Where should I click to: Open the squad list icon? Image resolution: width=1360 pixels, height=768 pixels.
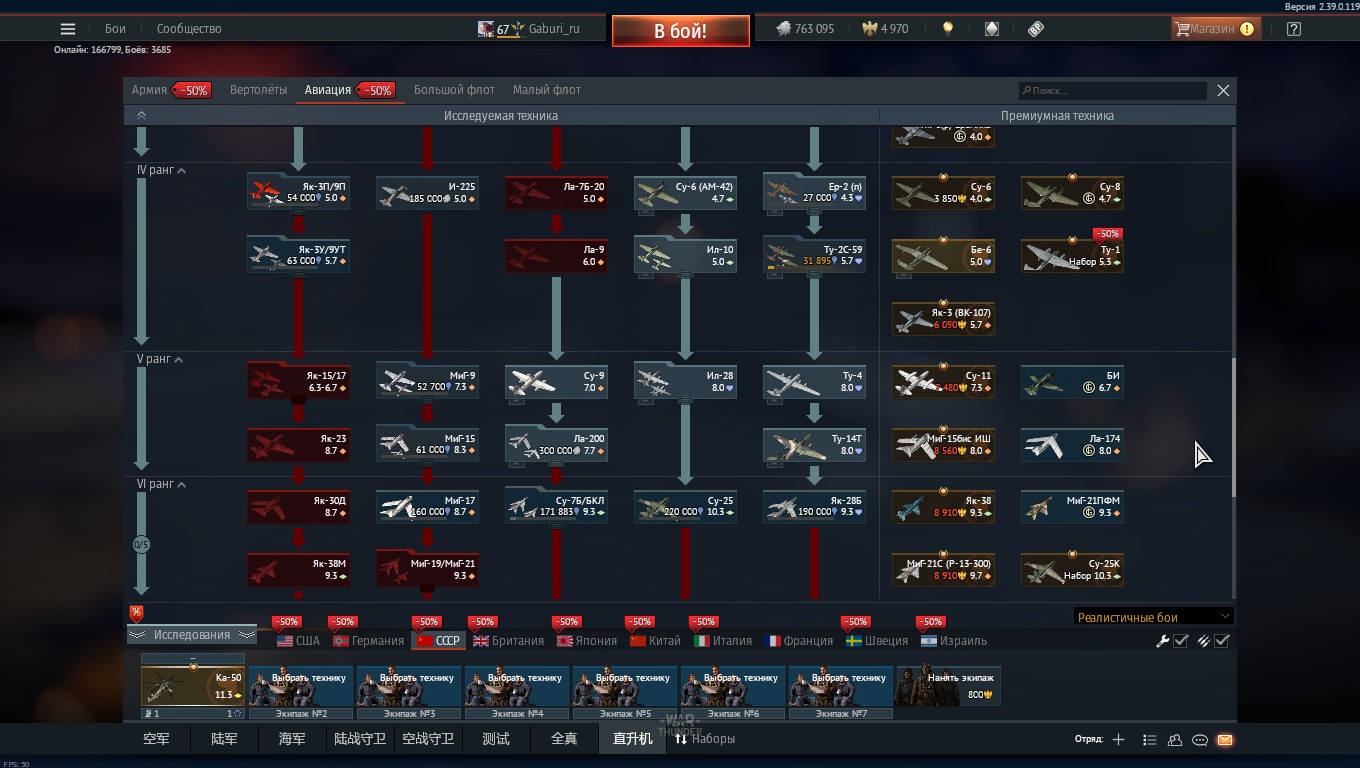click(x=1149, y=740)
